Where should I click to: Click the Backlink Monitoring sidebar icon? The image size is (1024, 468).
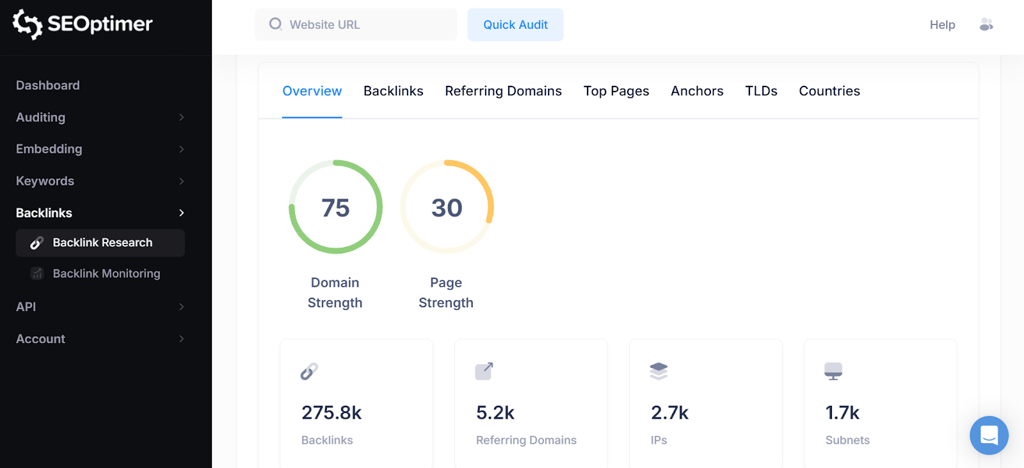click(37, 273)
